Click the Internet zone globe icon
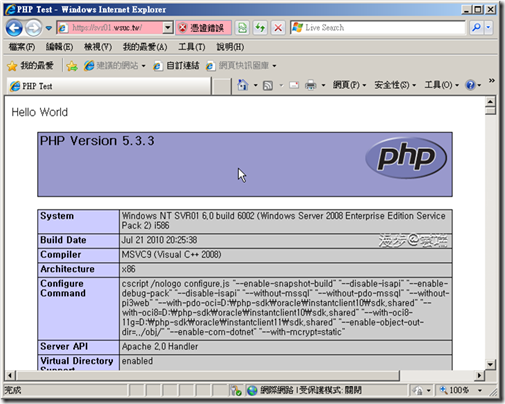 point(252,390)
